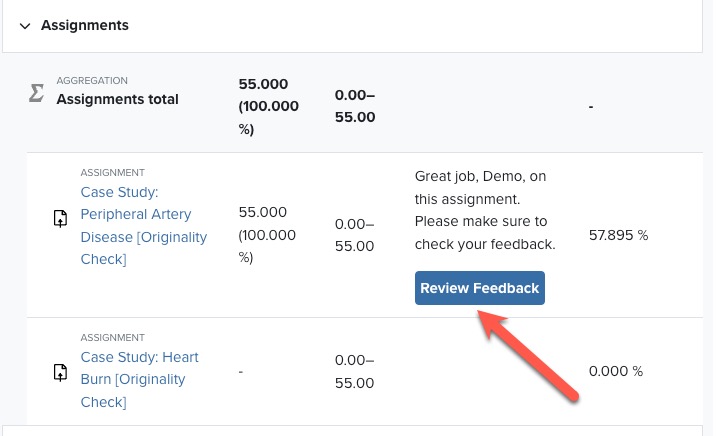Image resolution: width=718 pixels, height=436 pixels.
Task: Click the Heart Burn assignment file icon
Action: [x=60, y=372]
